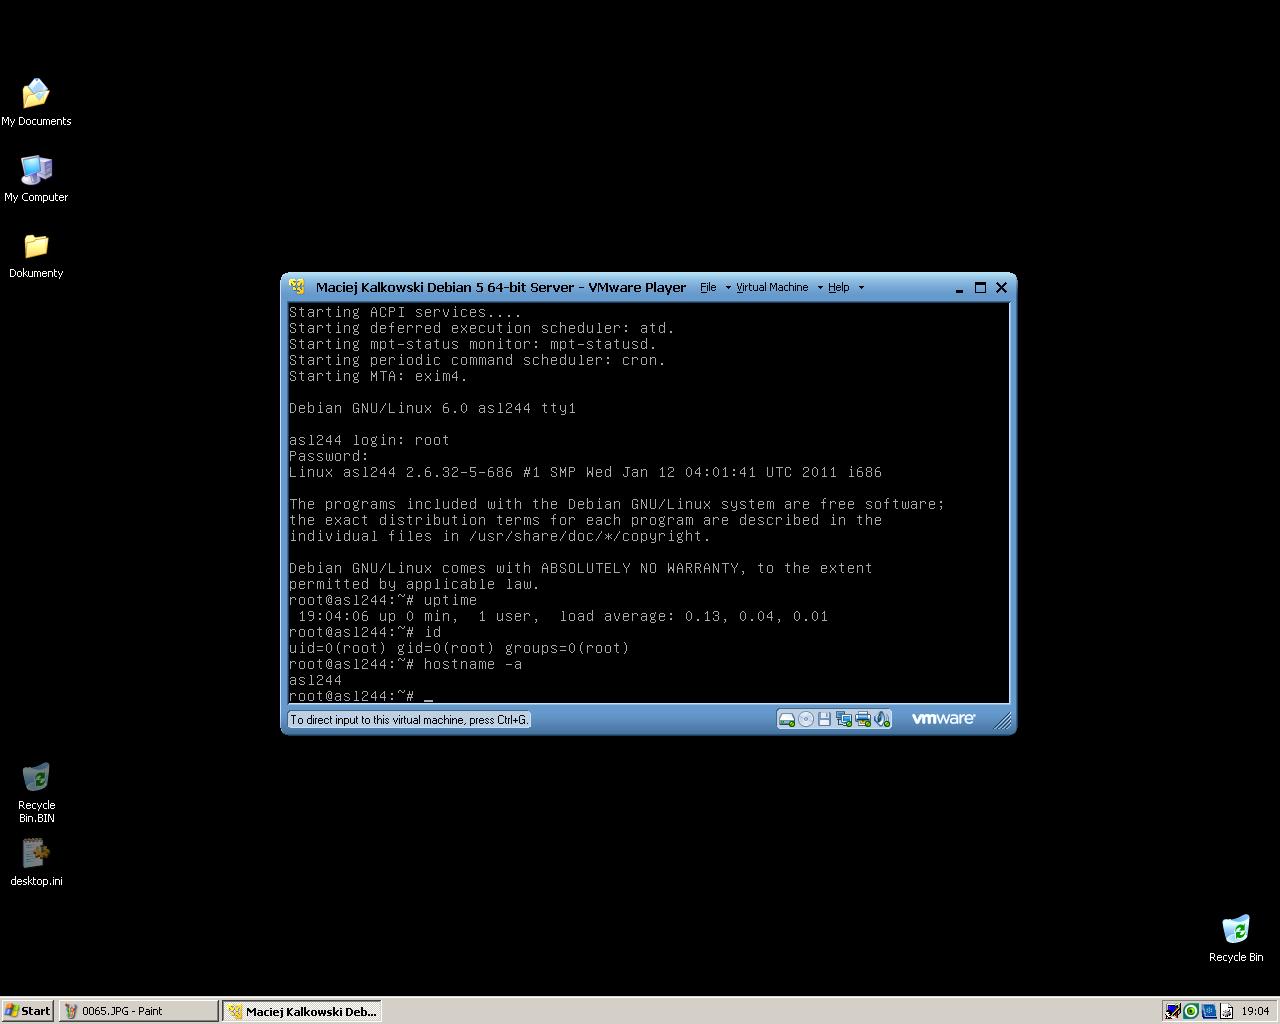Screen dimensions: 1280x1024
Task: Click the 'ABSOLUTELY NO WARRANTY' line
Action: (581, 568)
